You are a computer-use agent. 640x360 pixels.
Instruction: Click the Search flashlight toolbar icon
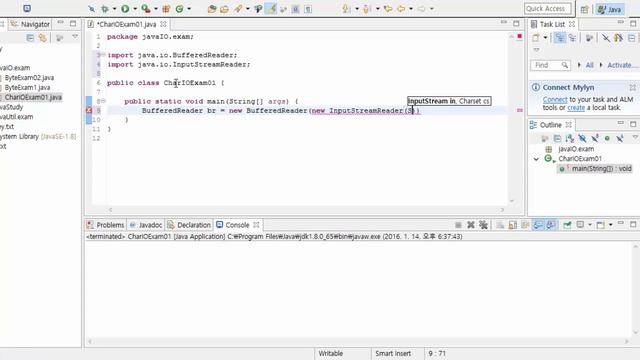pos(238,9)
